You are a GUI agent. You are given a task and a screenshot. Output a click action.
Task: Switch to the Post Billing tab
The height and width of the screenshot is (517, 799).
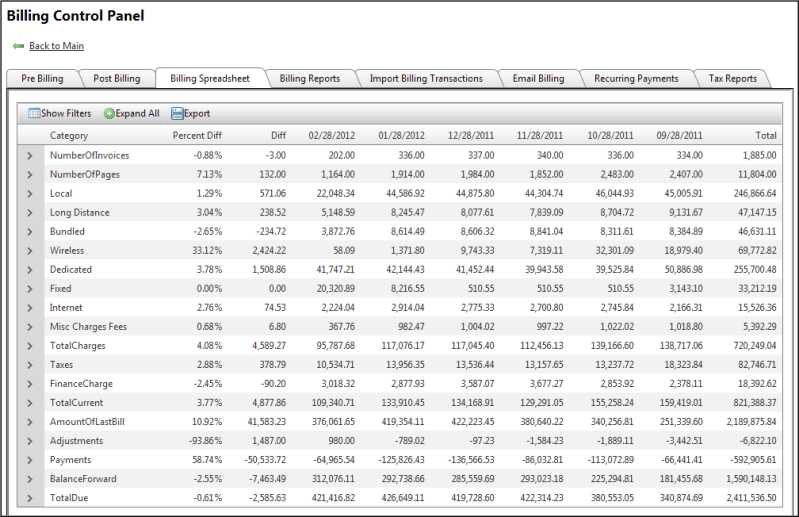[x=117, y=78]
